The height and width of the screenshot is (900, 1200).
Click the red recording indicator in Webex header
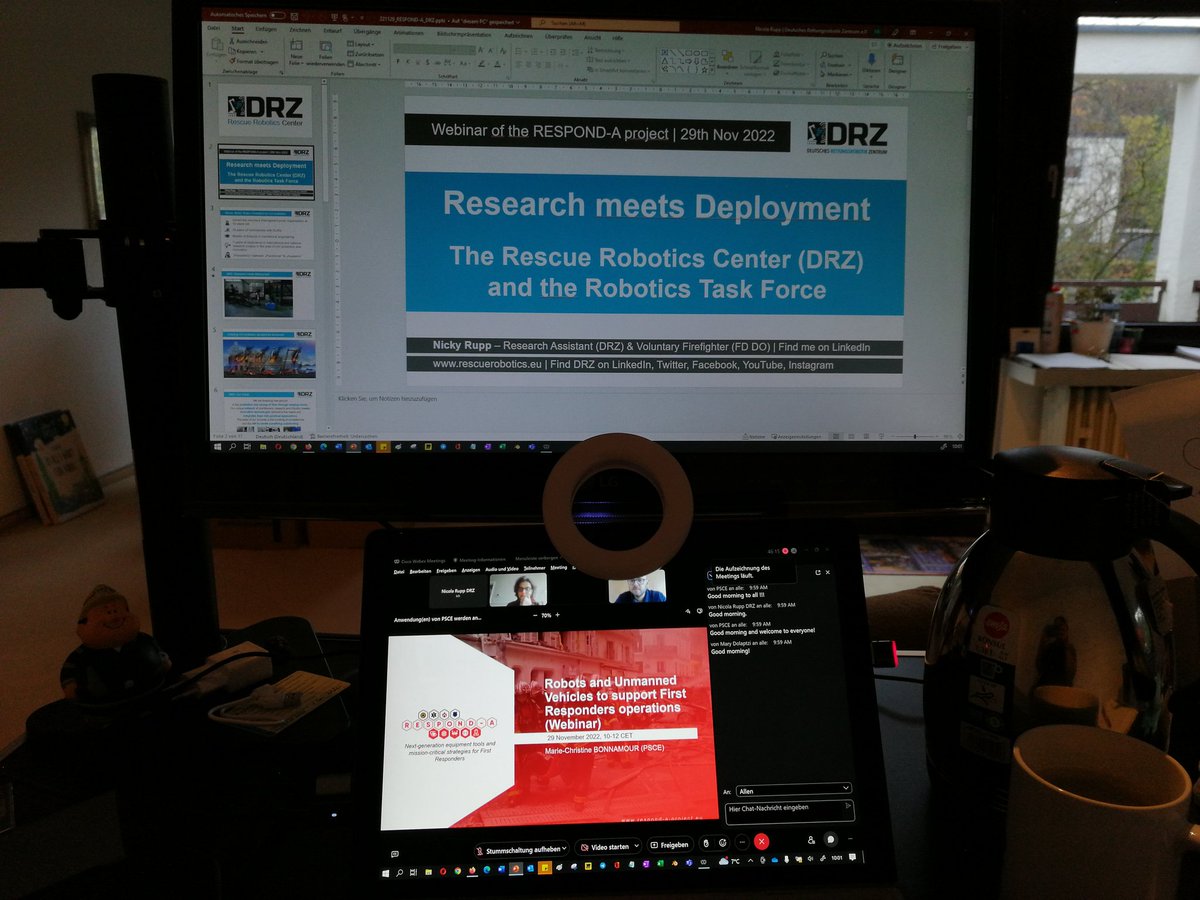click(x=785, y=551)
